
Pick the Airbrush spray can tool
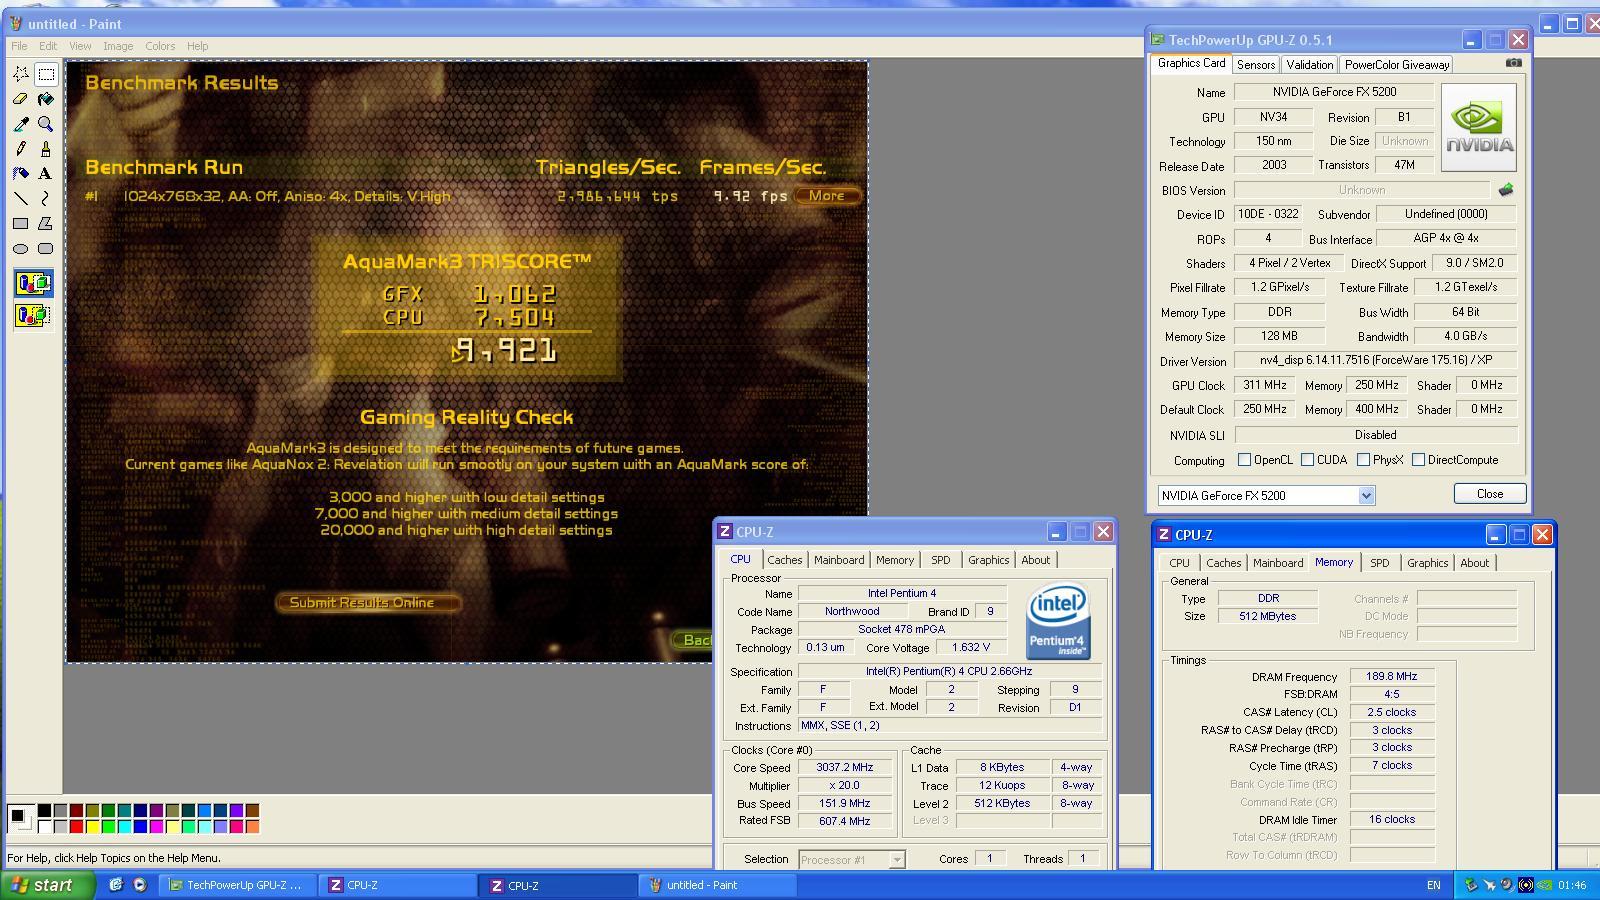point(20,174)
